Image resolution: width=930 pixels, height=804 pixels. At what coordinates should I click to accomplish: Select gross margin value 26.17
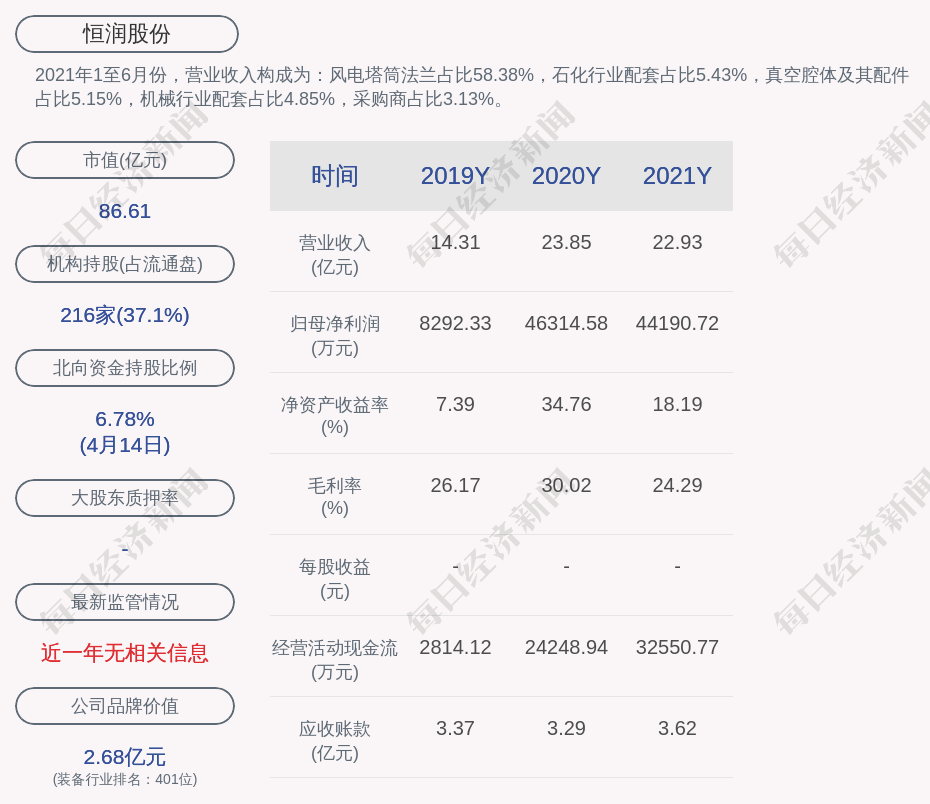455,486
